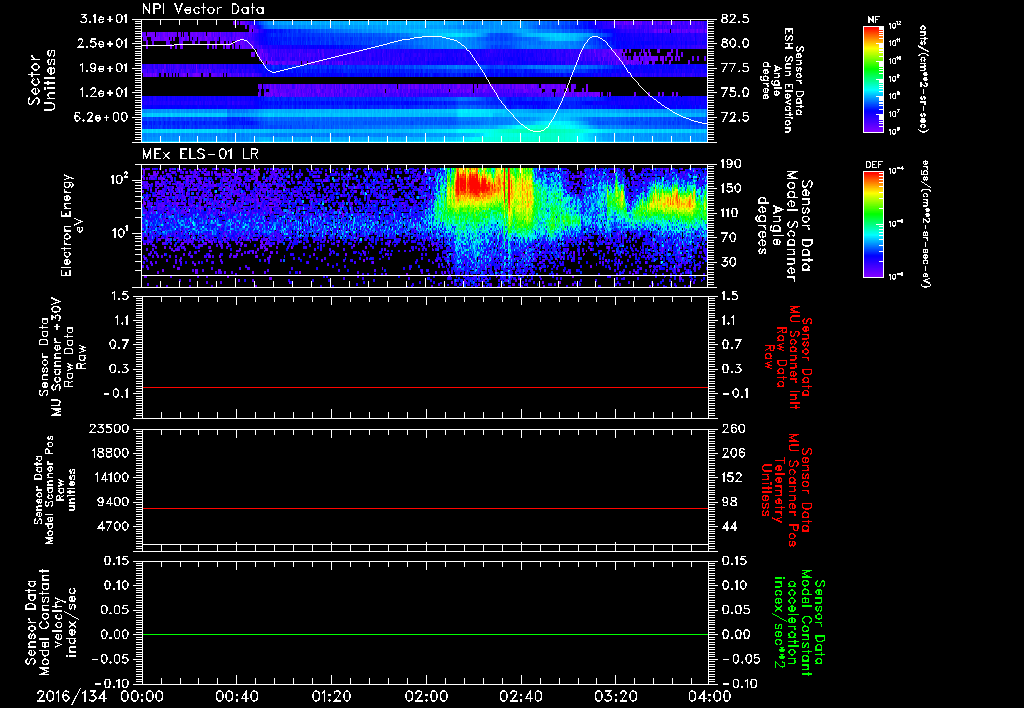This screenshot has height=708, width=1024.
Task: Click the 'NF' label above color bar
Action: pyautogui.click(x=873, y=20)
